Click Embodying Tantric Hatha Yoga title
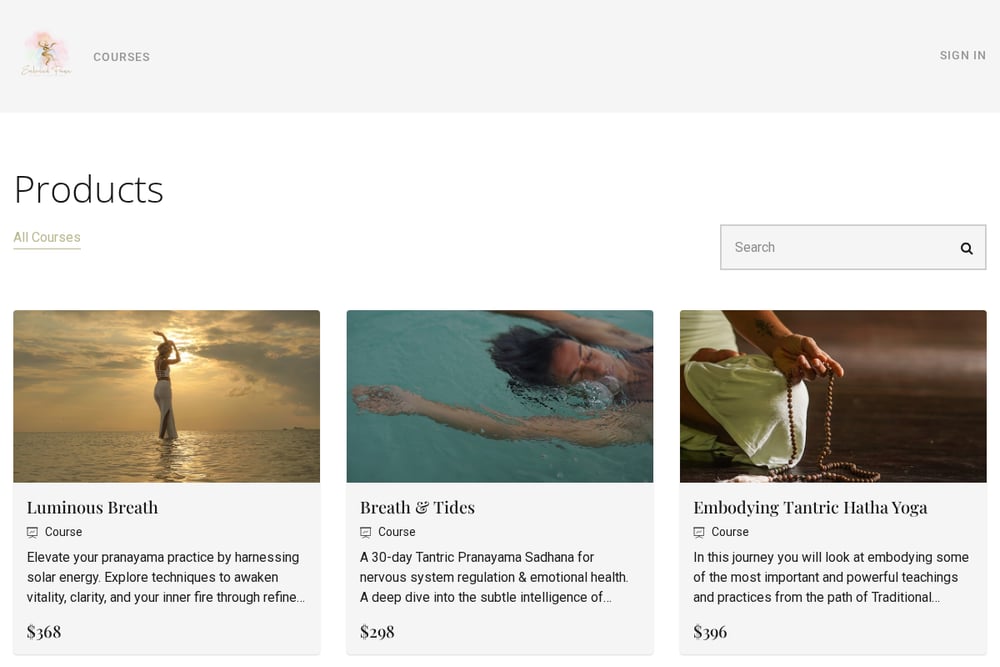The height and width of the screenshot is (667, 1000). click(810, 508)
